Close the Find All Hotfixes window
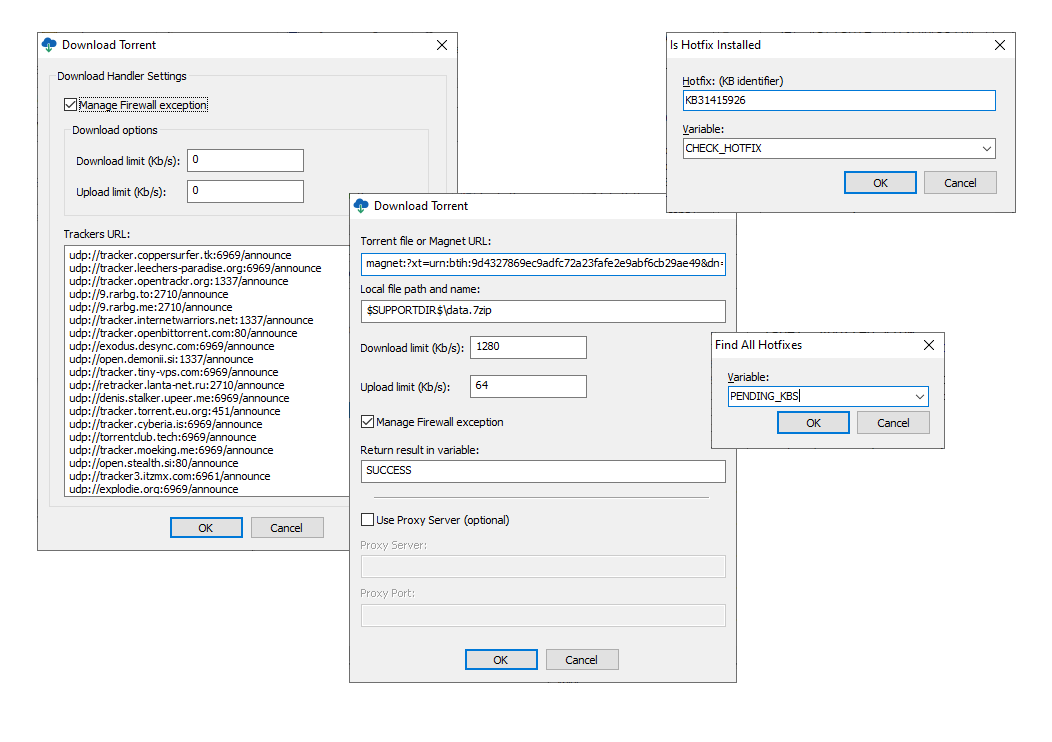The height and width of the screenshot is (742, 1052). coord(929,345)
